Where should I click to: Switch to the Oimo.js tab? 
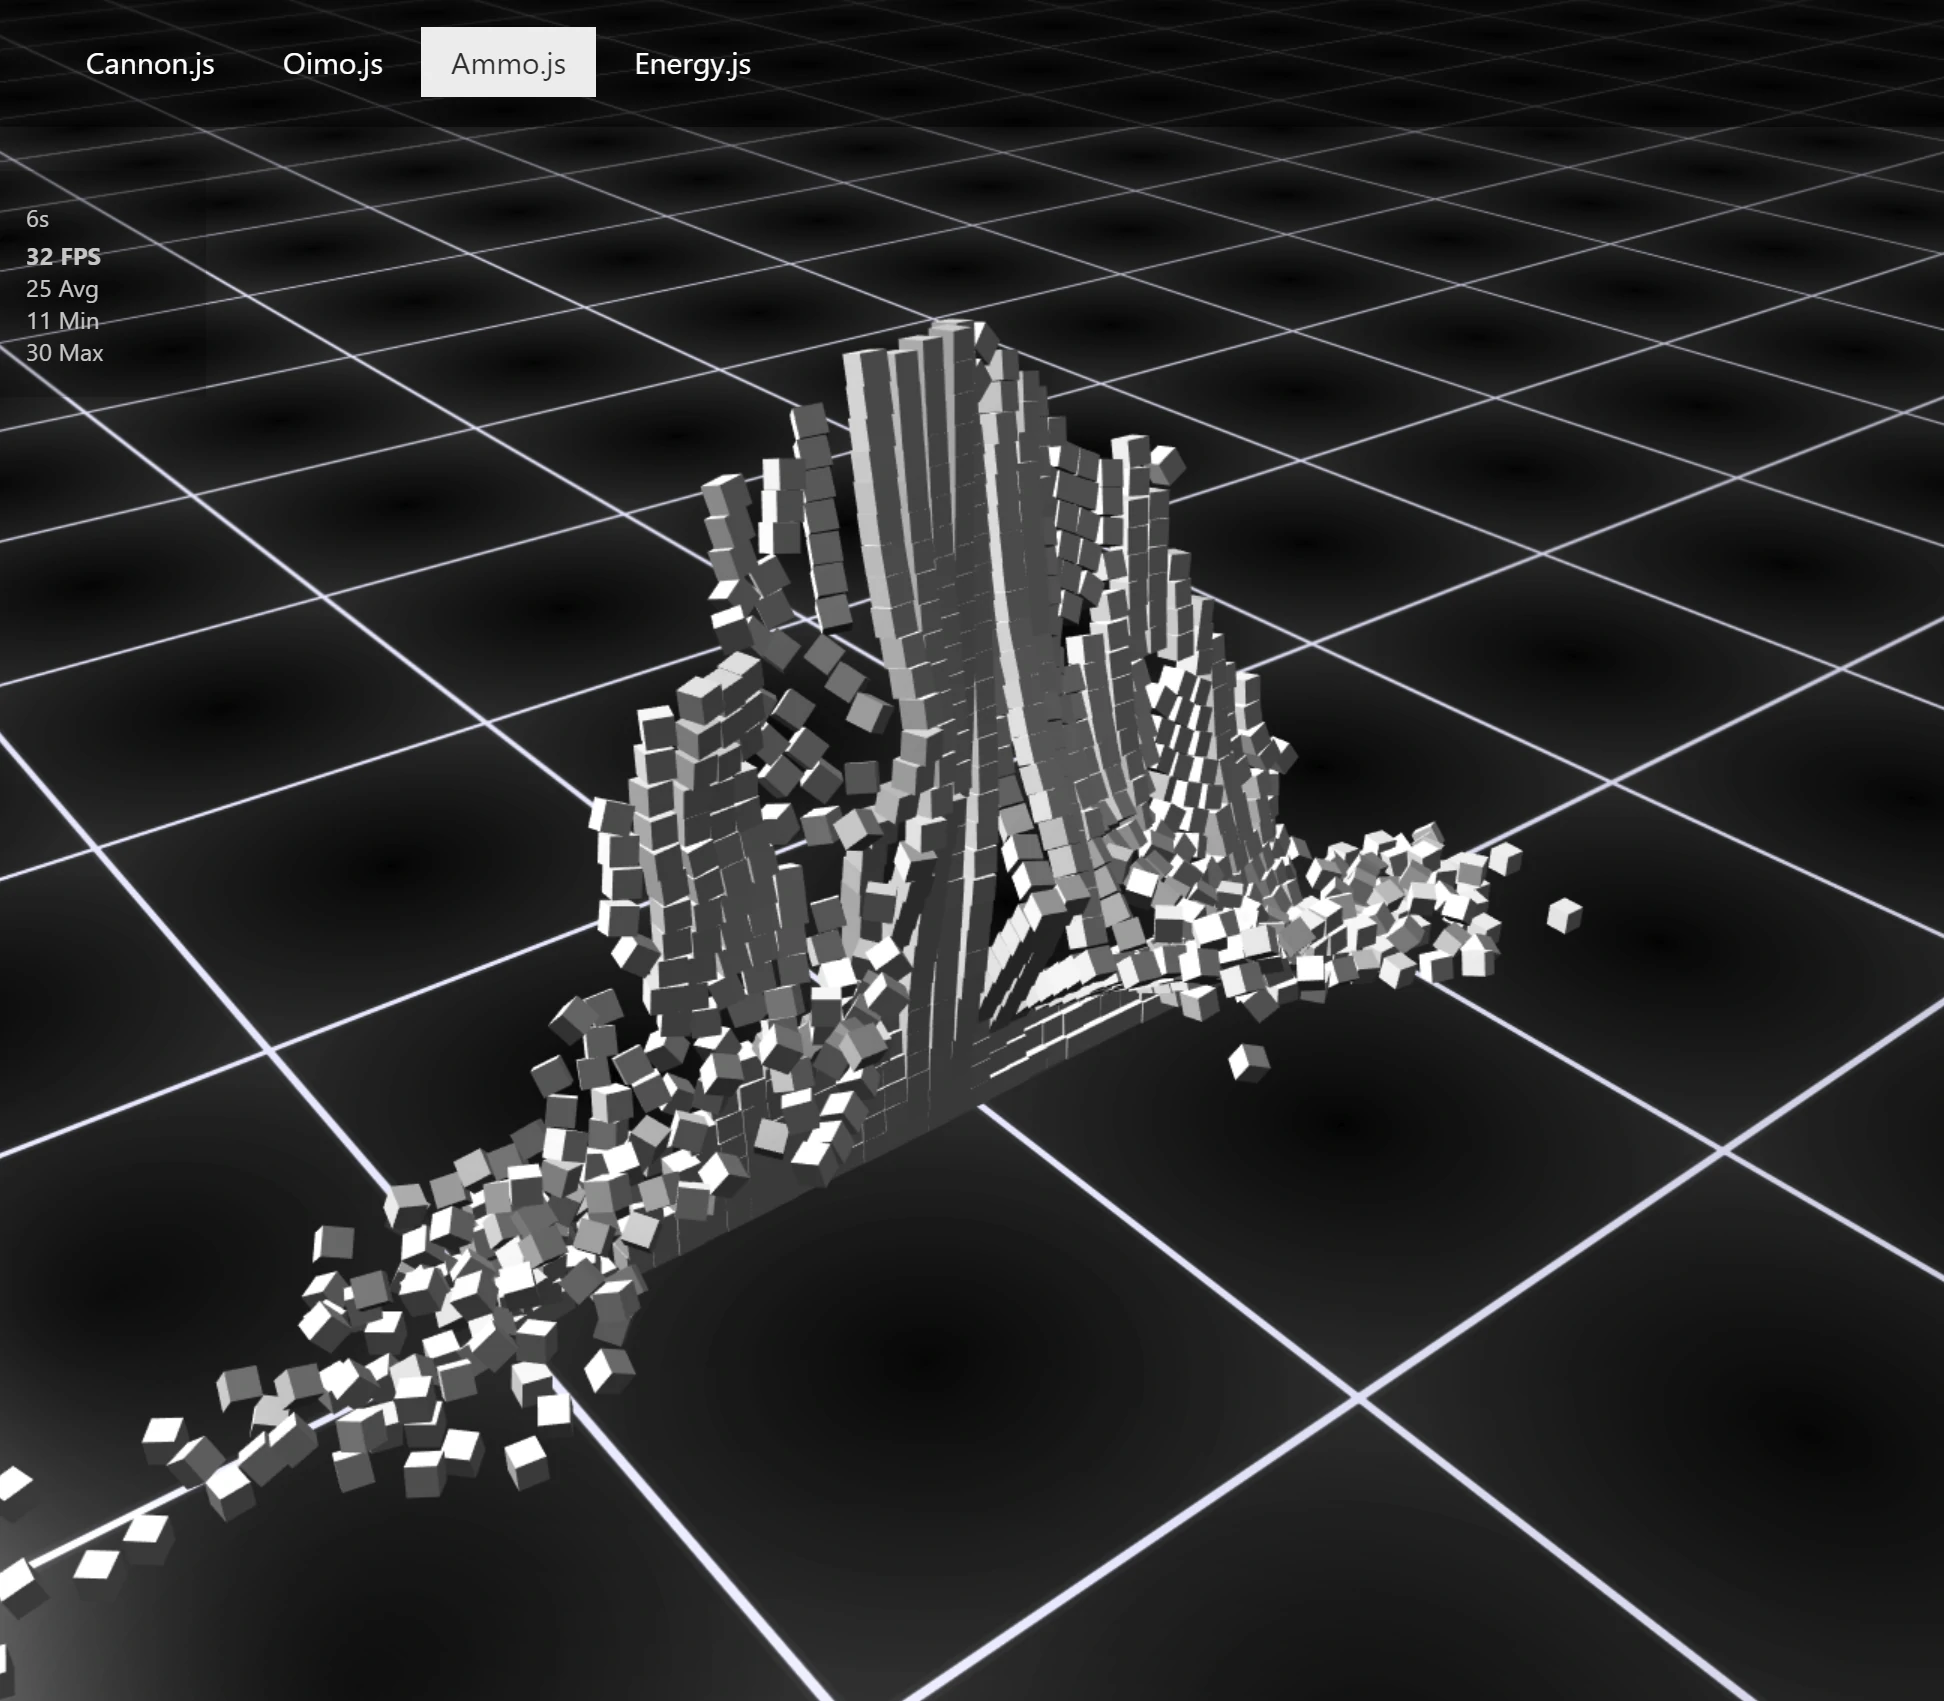click(x=333, y=63)
